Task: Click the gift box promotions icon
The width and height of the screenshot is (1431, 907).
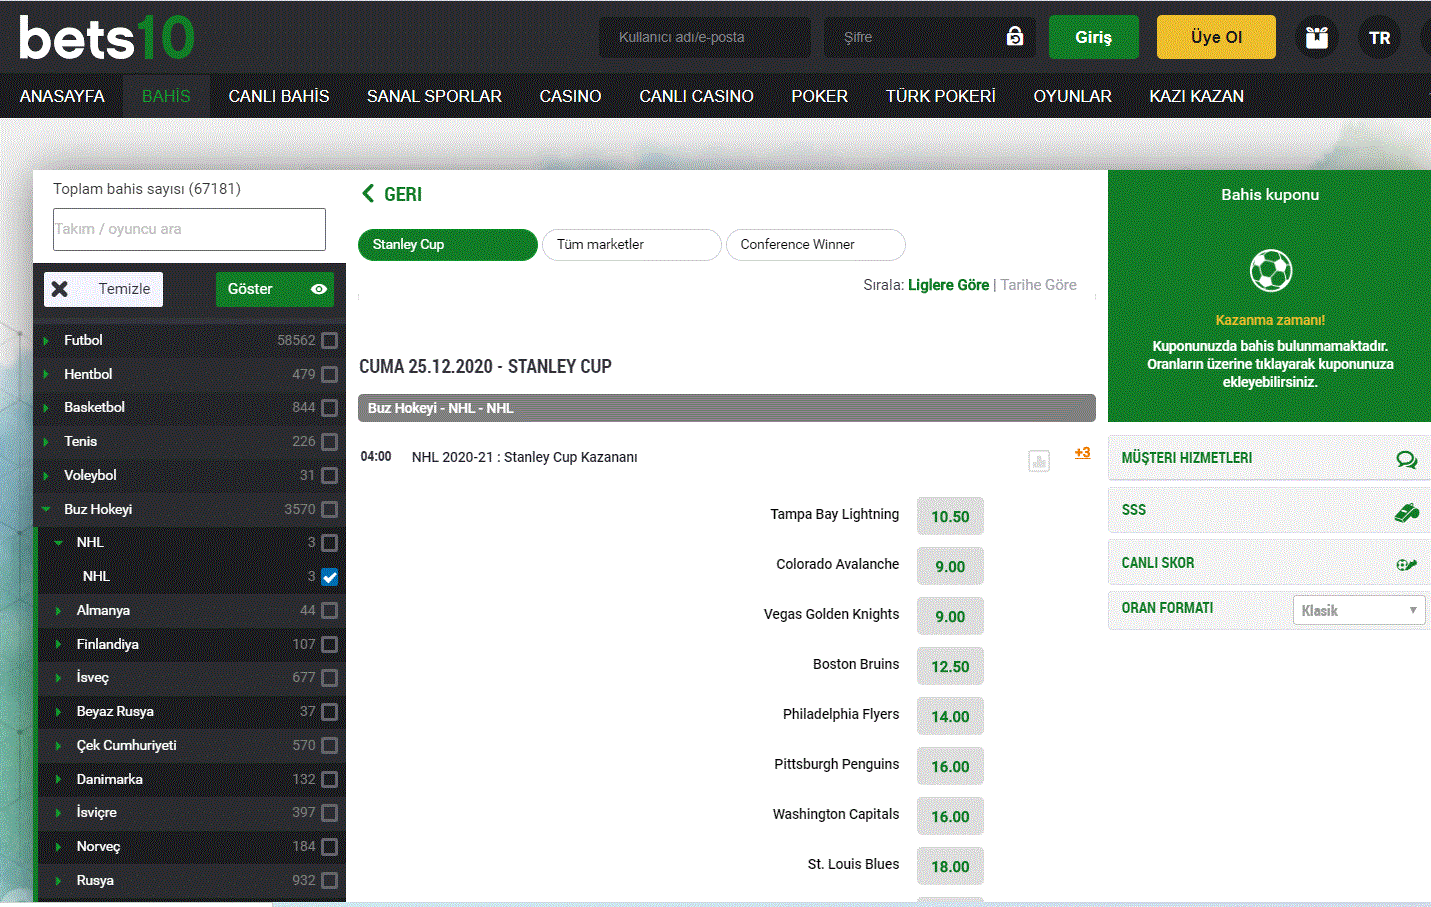Action: tap(1317, 38)
